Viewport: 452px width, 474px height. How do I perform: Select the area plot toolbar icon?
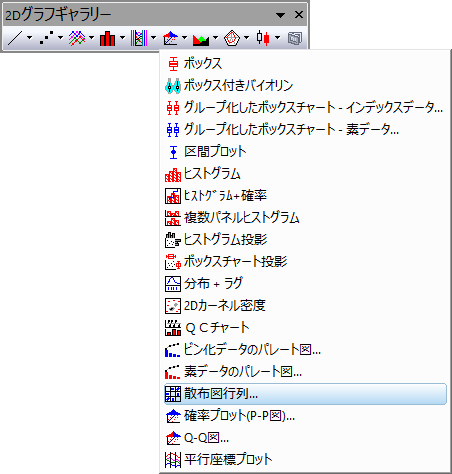click(201, 38)
